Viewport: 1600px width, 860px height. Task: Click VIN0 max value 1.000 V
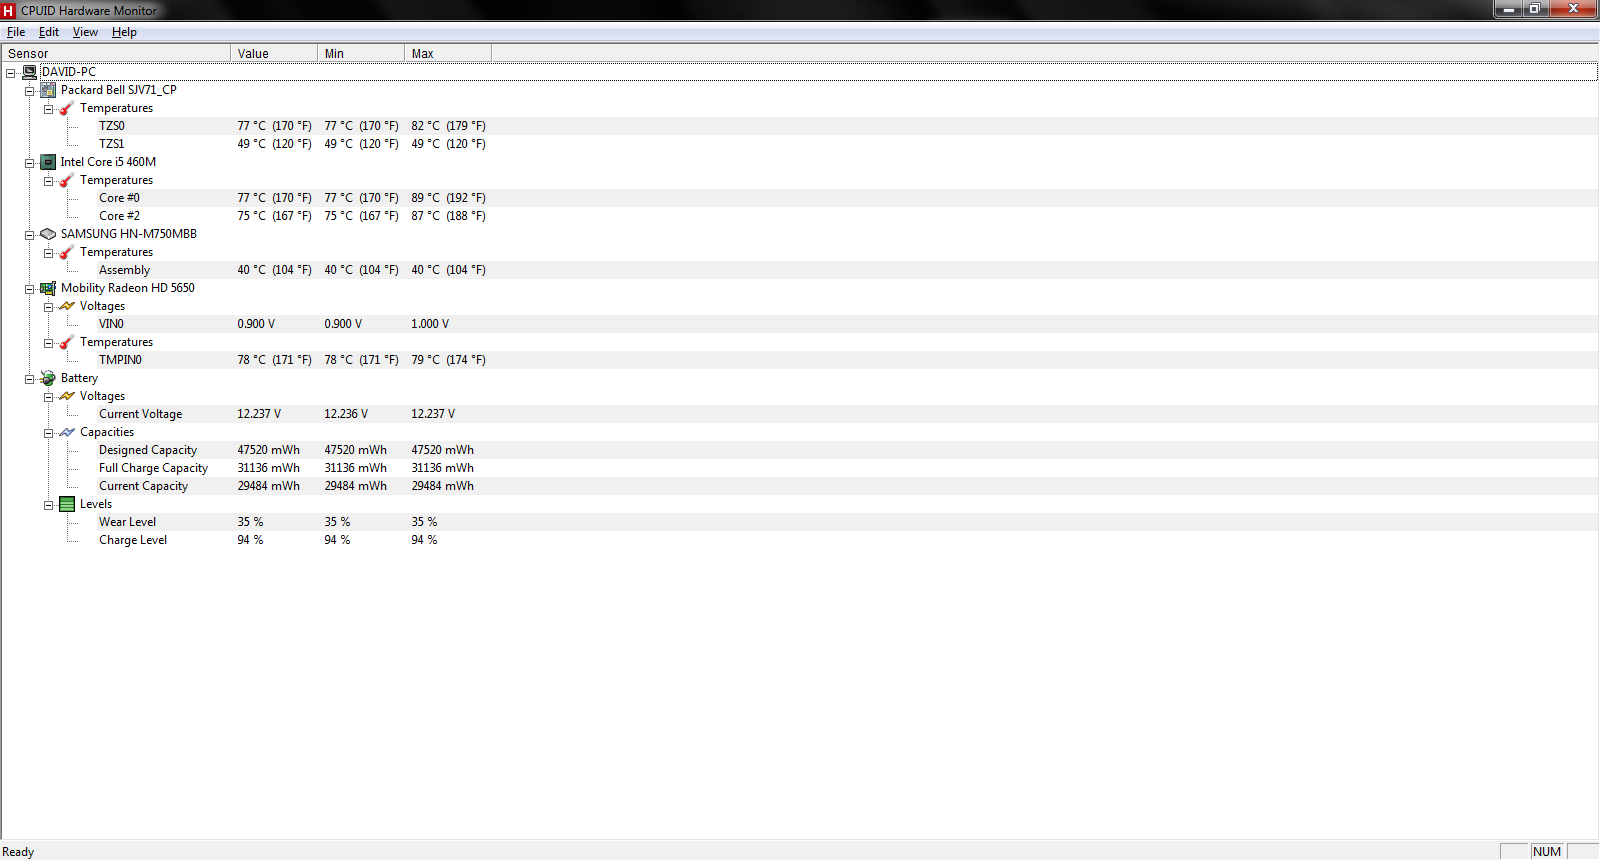coord(430,324)
